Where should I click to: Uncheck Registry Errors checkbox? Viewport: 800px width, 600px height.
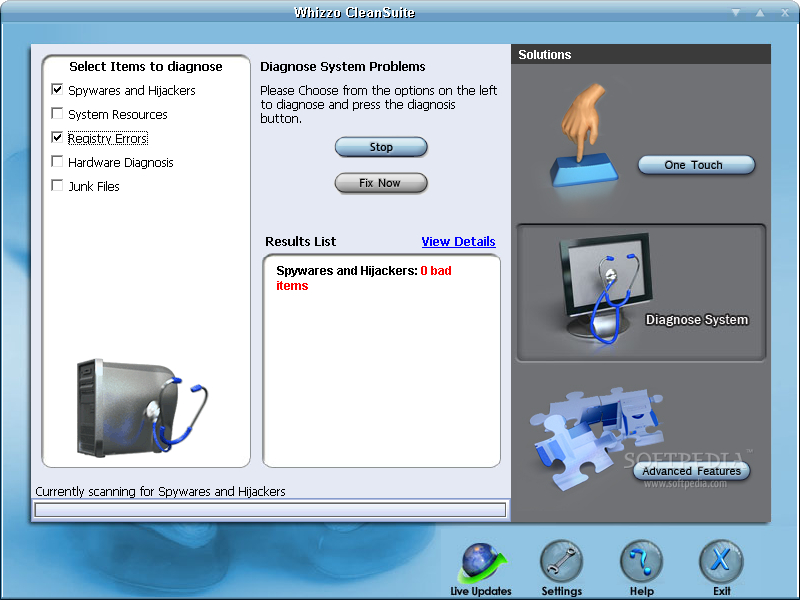tap(57, 137)
